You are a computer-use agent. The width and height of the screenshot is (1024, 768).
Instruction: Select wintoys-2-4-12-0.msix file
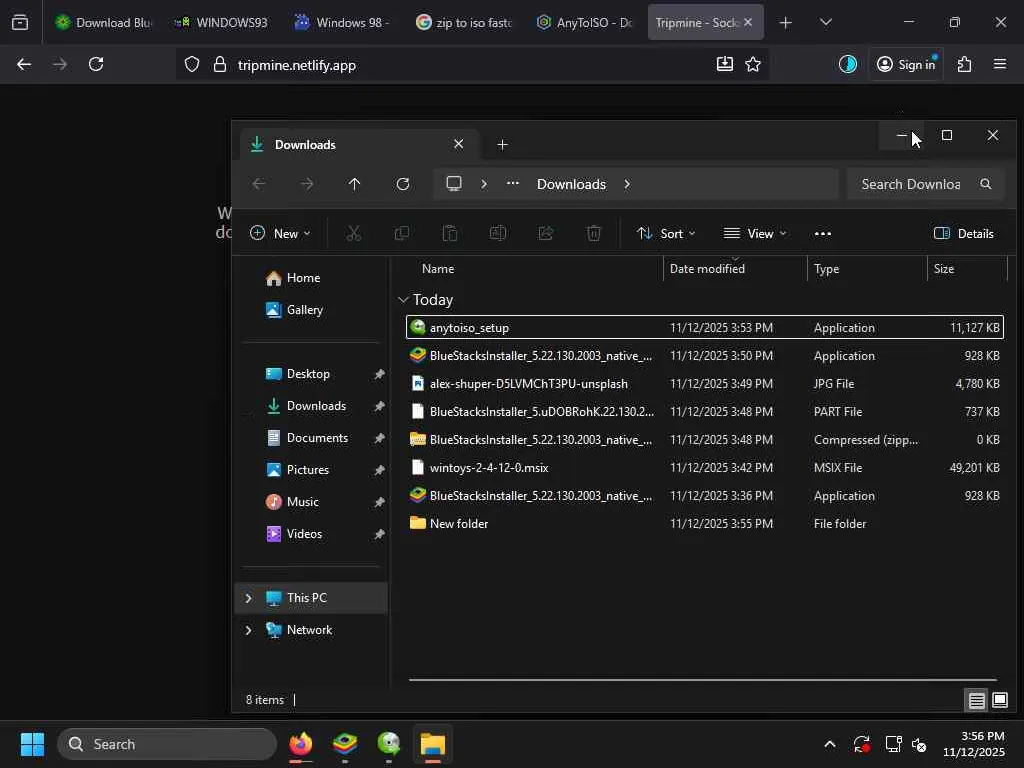705,468
